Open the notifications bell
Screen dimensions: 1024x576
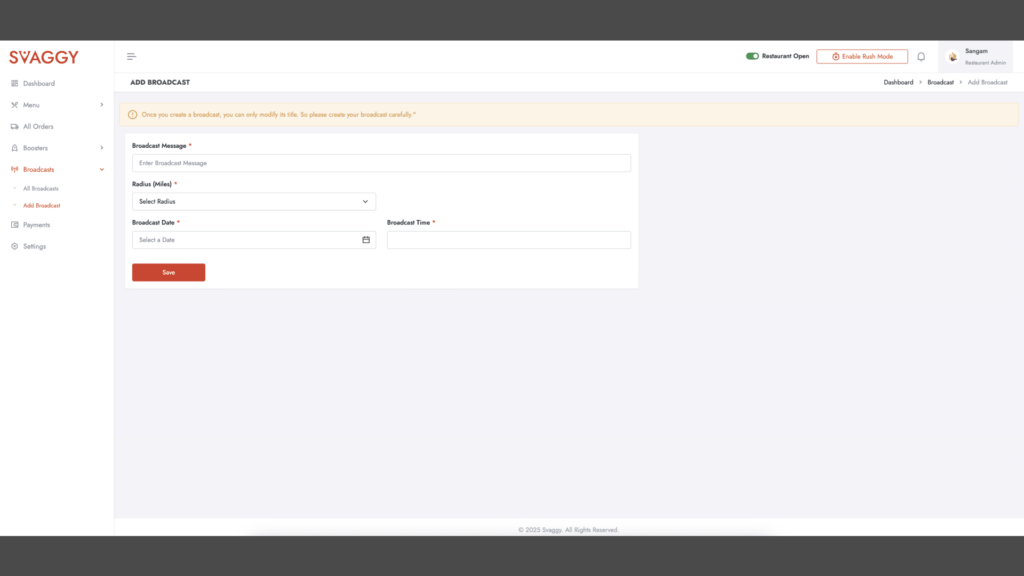(921, 57)
